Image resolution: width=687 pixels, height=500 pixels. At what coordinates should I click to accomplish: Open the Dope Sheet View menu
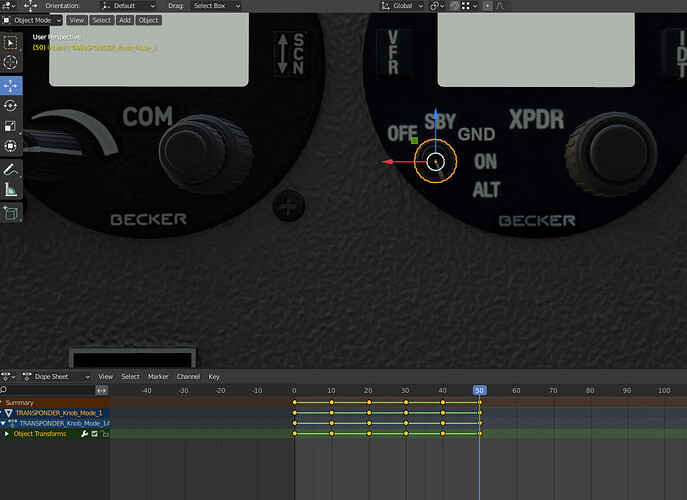tap(105, 376)
